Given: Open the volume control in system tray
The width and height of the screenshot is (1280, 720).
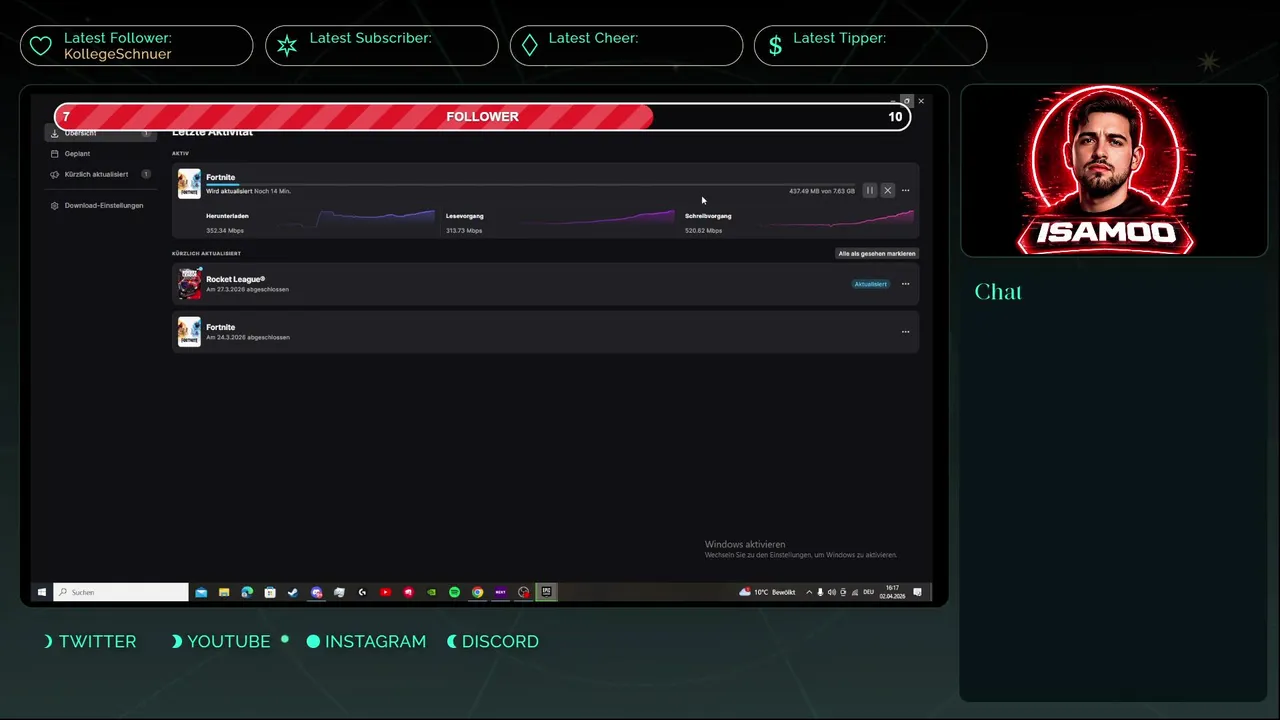Looking at the screenshot, I should (832, 592).
